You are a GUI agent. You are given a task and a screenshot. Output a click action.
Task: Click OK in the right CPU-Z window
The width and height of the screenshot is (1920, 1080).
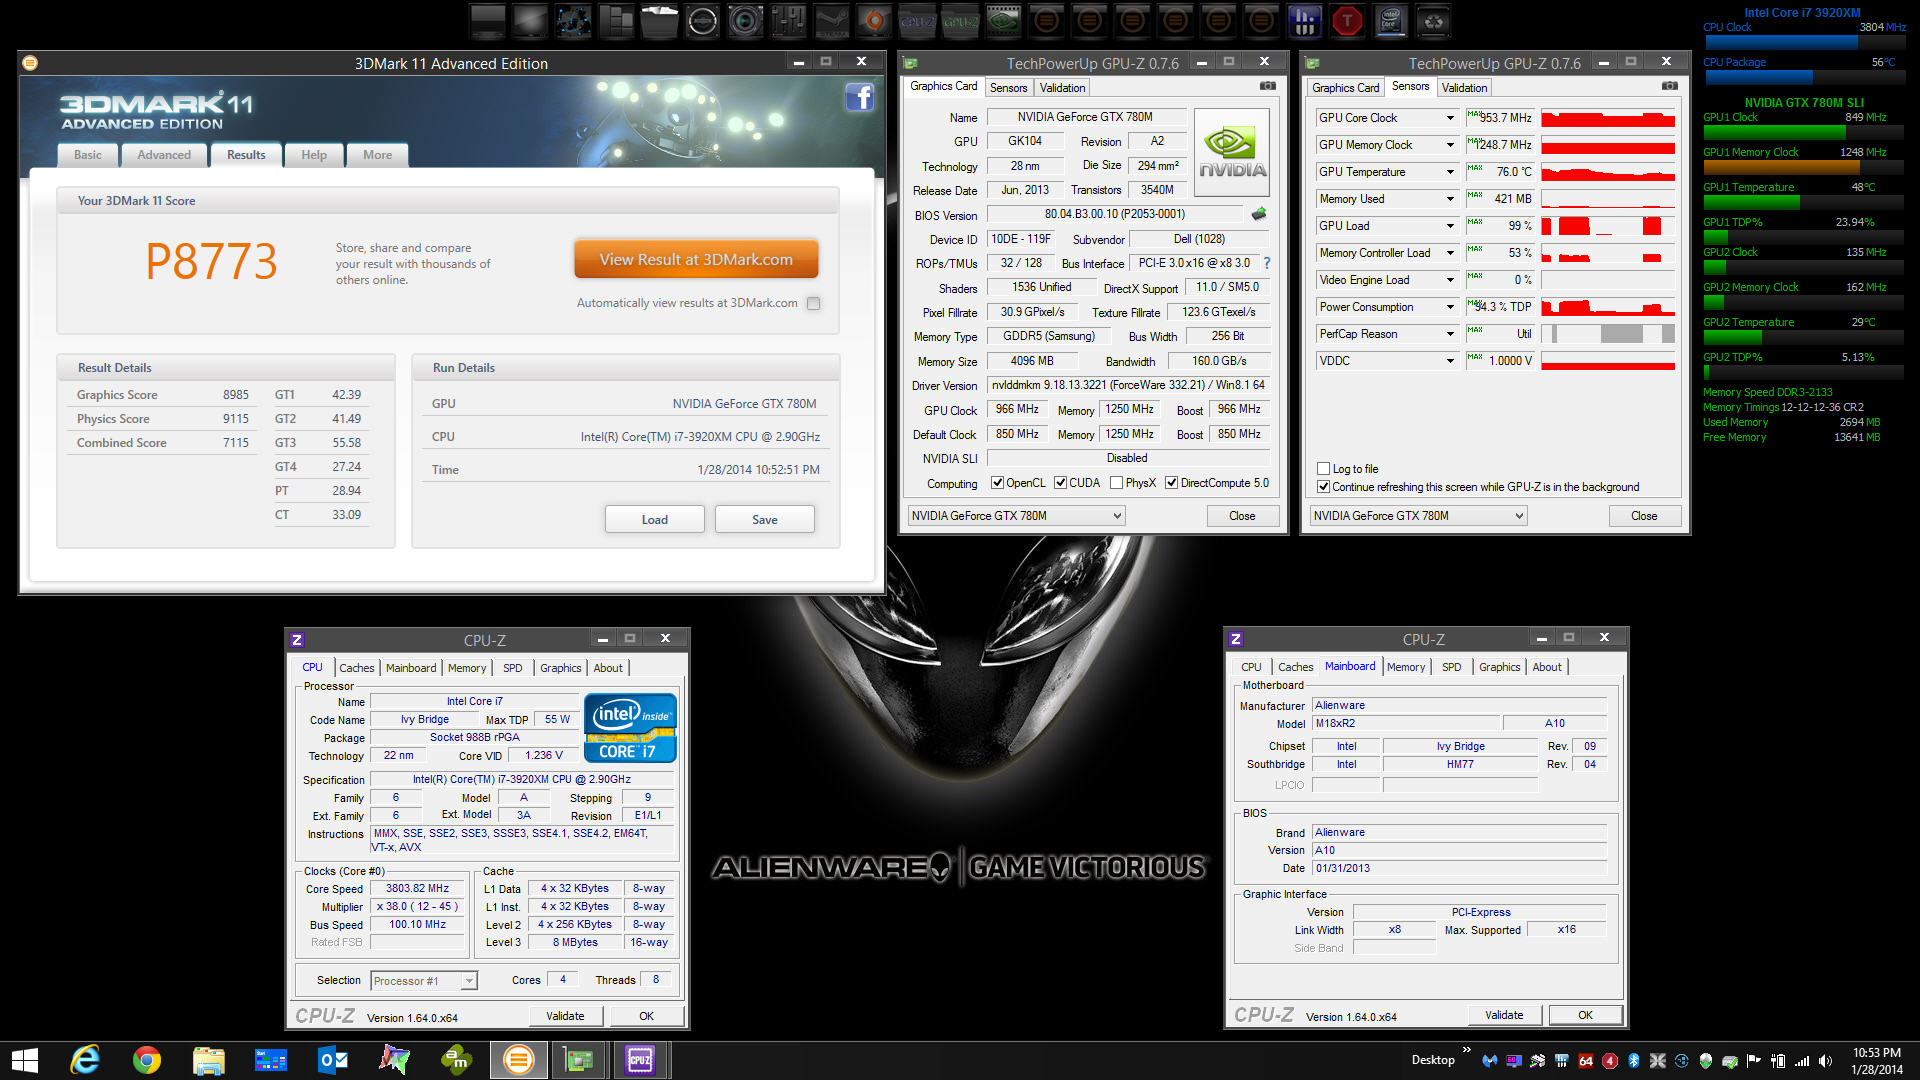point(1585,1015)
